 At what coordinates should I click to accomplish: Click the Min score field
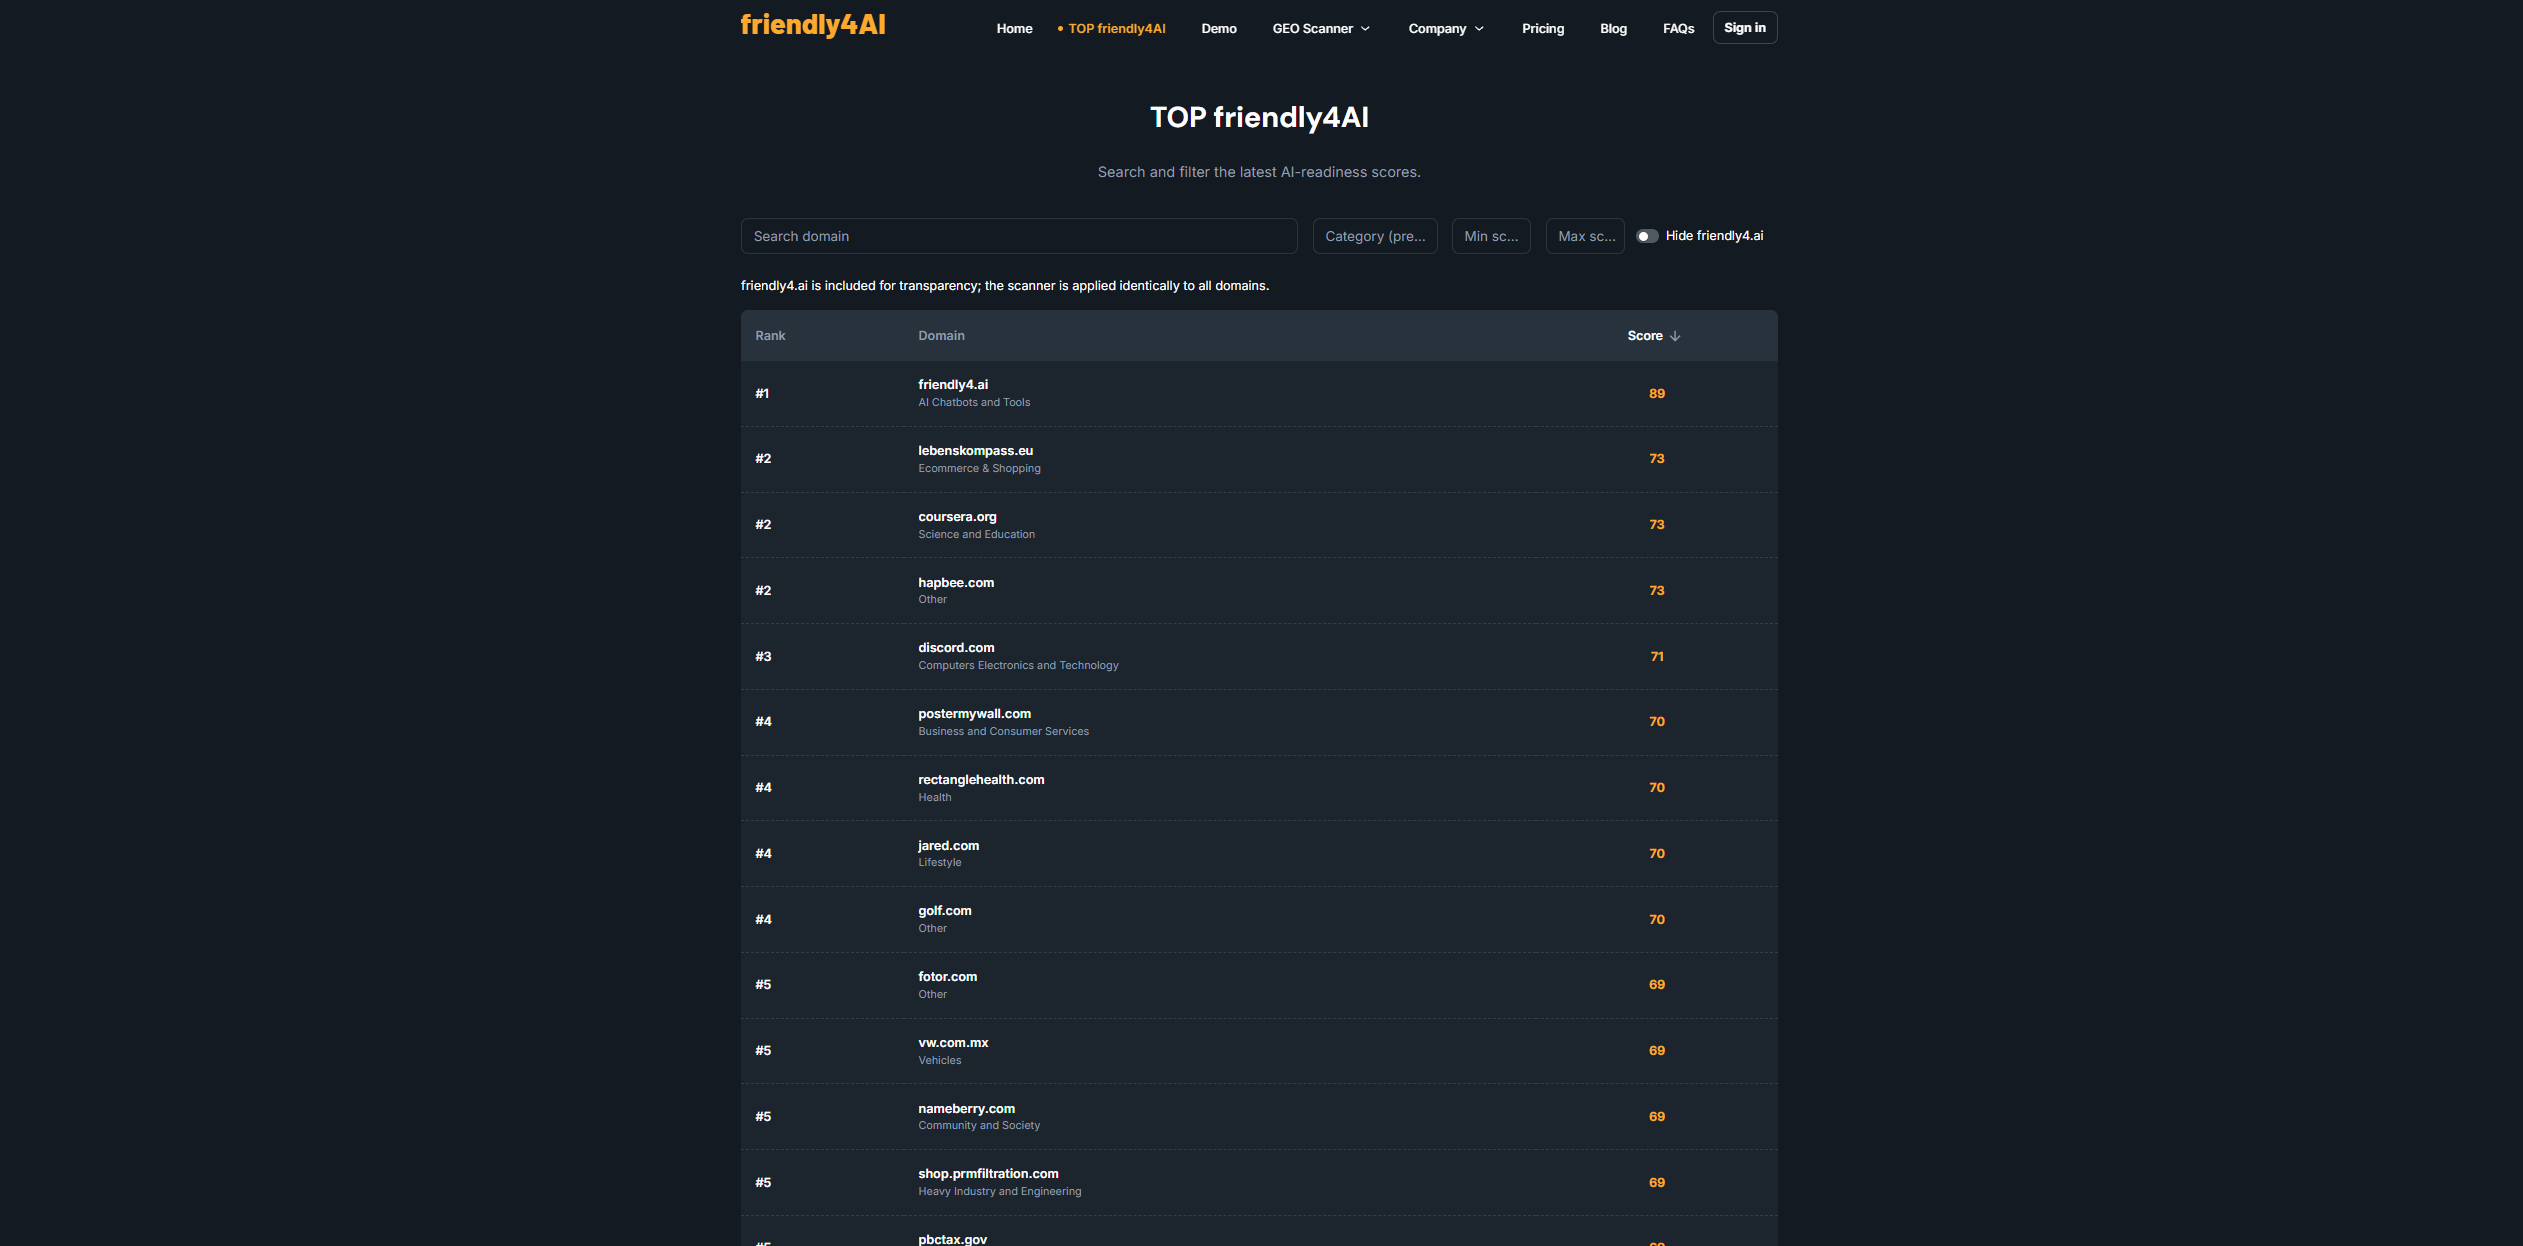[1490, 236]
